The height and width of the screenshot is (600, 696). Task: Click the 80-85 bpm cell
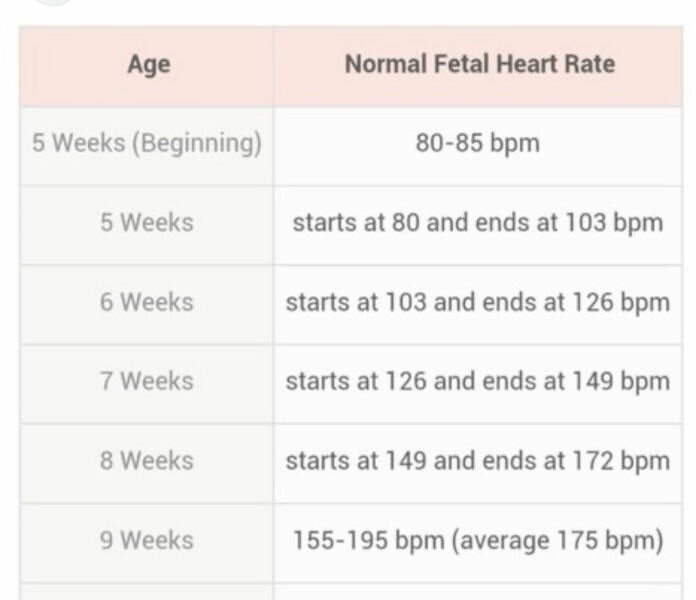coord(478,143)
